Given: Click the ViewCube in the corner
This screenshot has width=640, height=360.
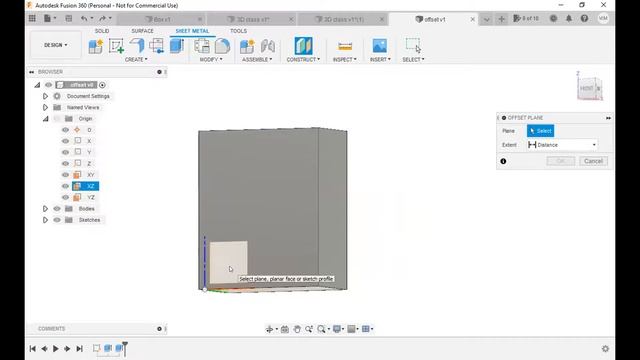Looking at the screenshot, I should click(589, 88).
